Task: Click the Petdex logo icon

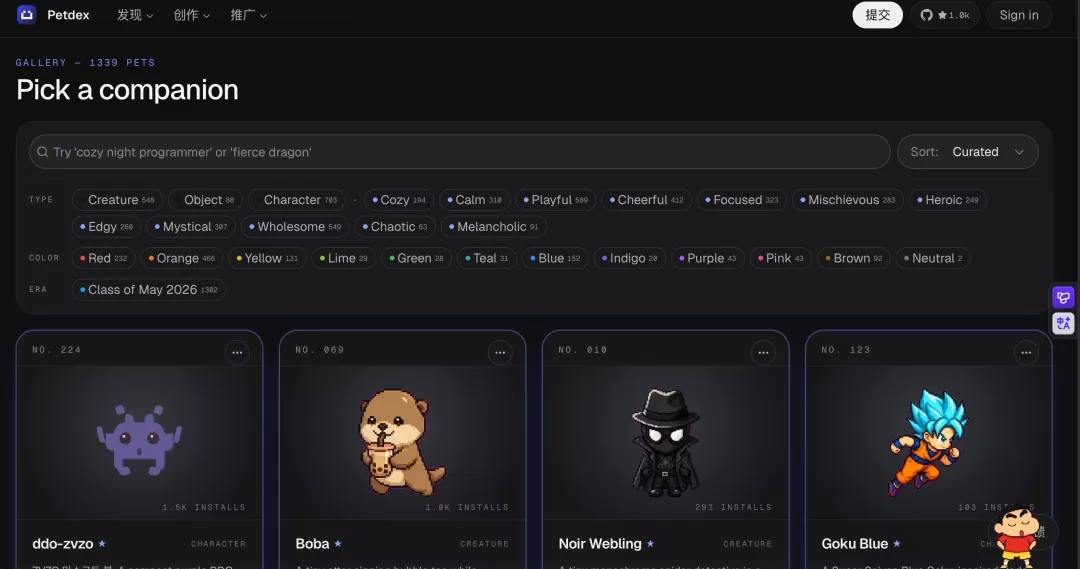Action: (26, 14)
